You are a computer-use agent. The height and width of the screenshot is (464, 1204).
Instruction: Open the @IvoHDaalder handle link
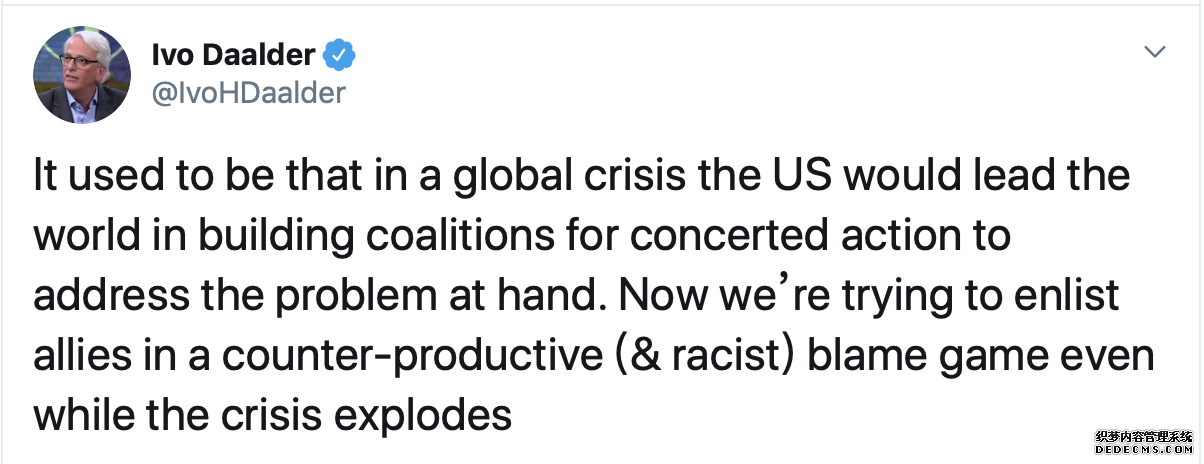[248, 93]
